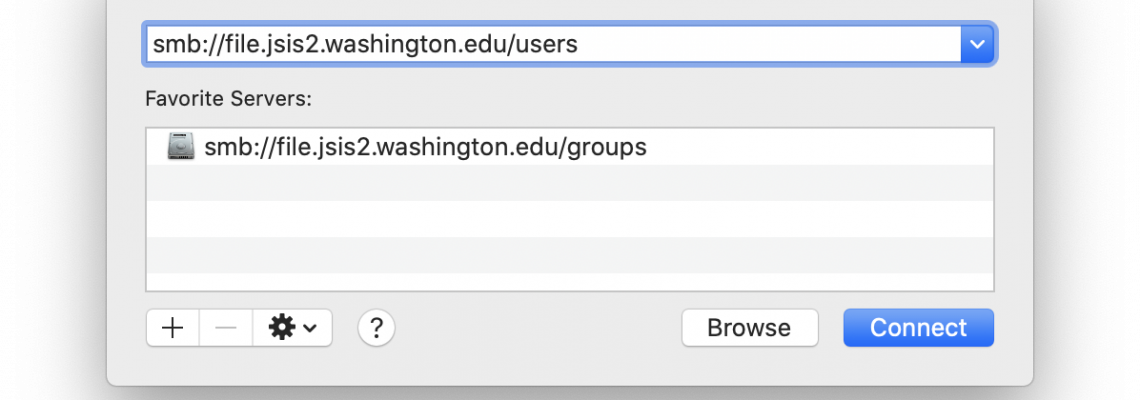Click the question mark help icon
This screenshot has height=400, width=1140.
tap(377, 328)
